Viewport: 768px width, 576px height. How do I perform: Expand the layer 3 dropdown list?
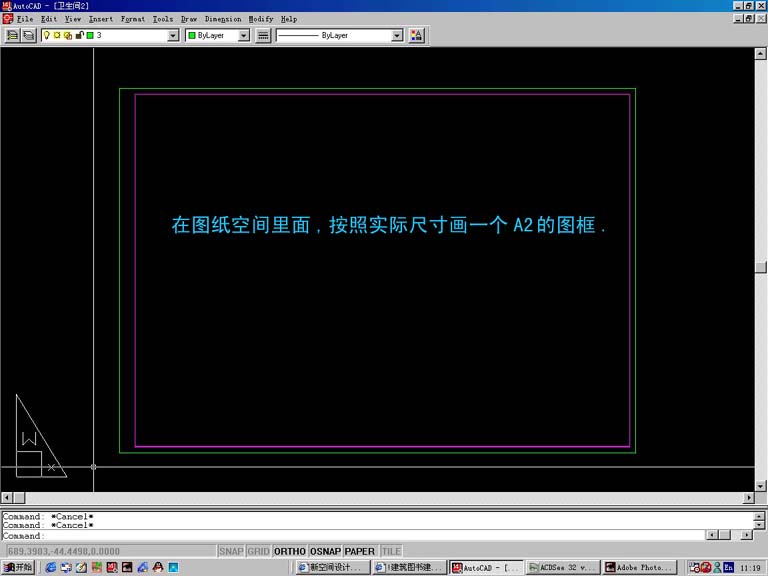[x=173, y=35]
